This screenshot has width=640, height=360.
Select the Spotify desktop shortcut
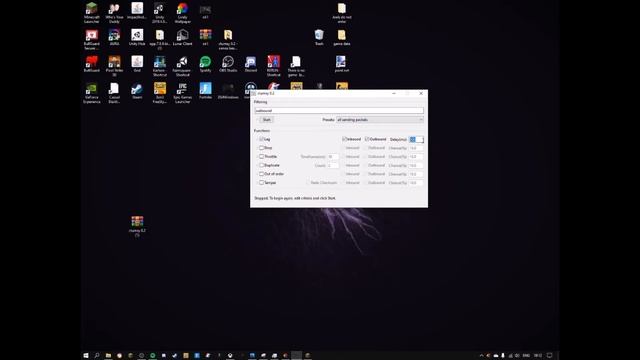pos(205,64)
